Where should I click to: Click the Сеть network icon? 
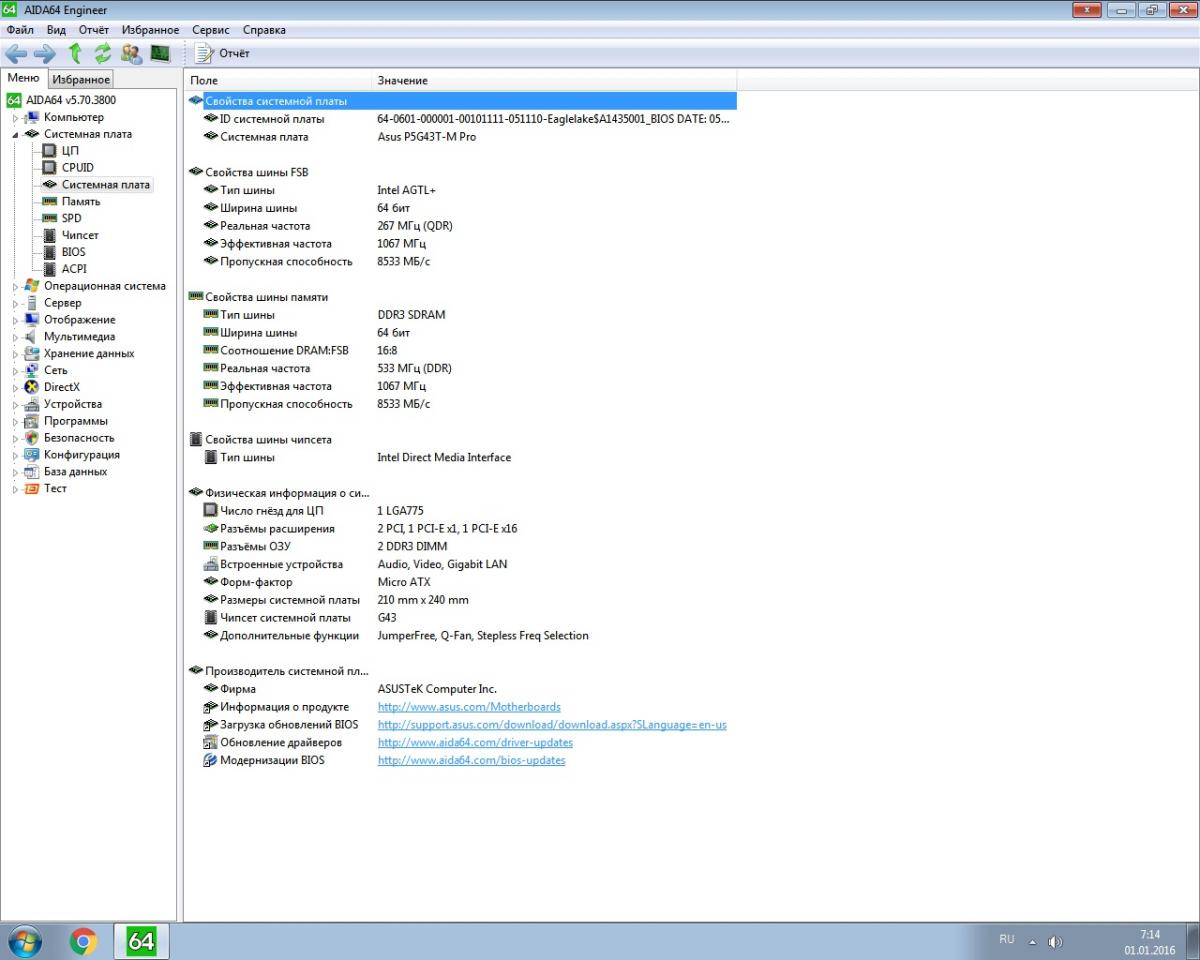32,371
